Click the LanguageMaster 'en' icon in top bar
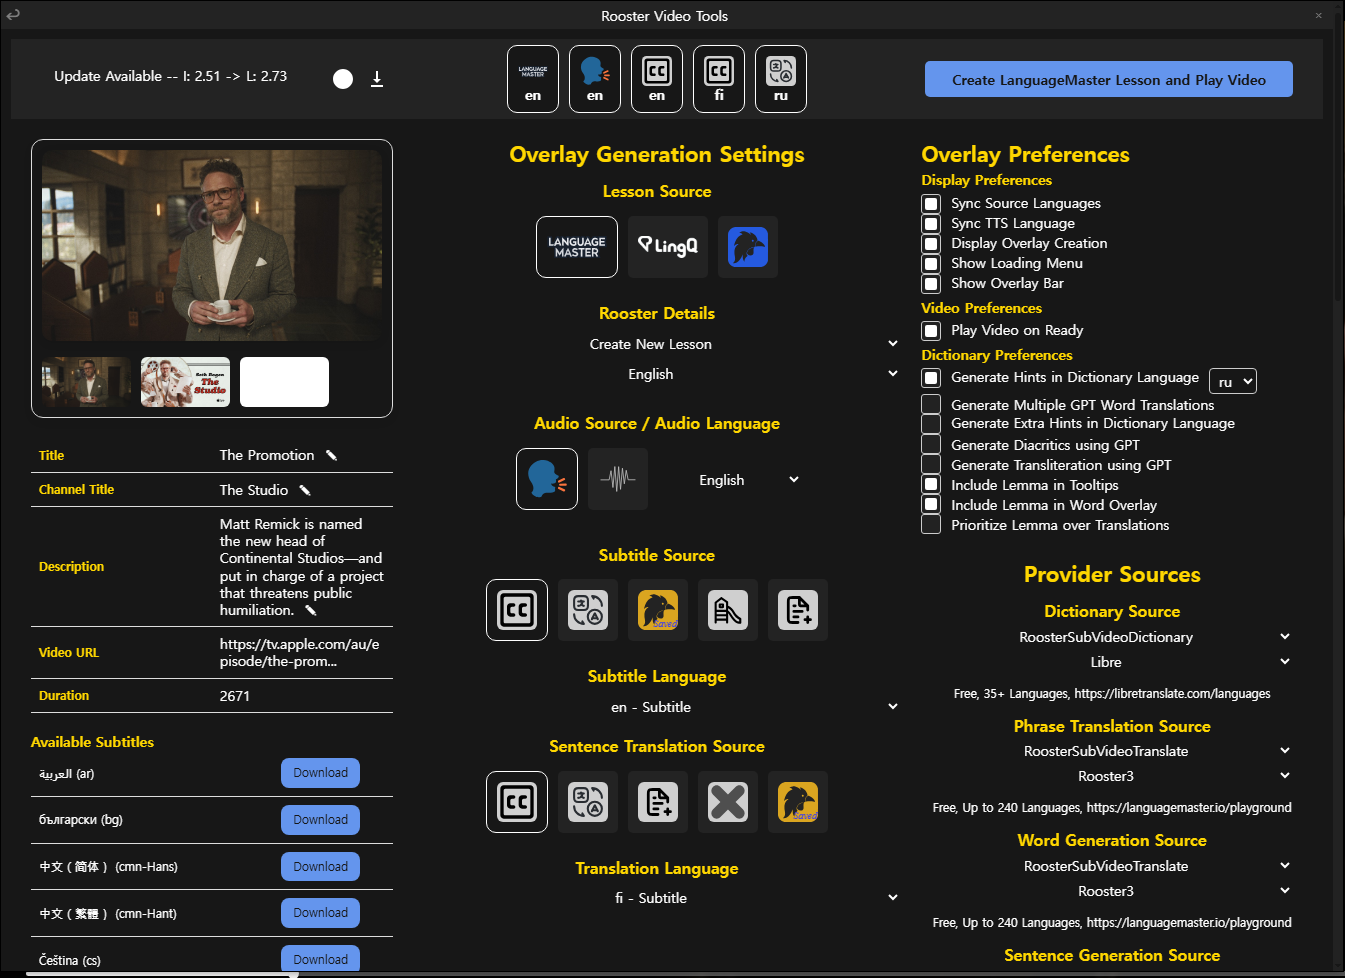 pos(533,79)
